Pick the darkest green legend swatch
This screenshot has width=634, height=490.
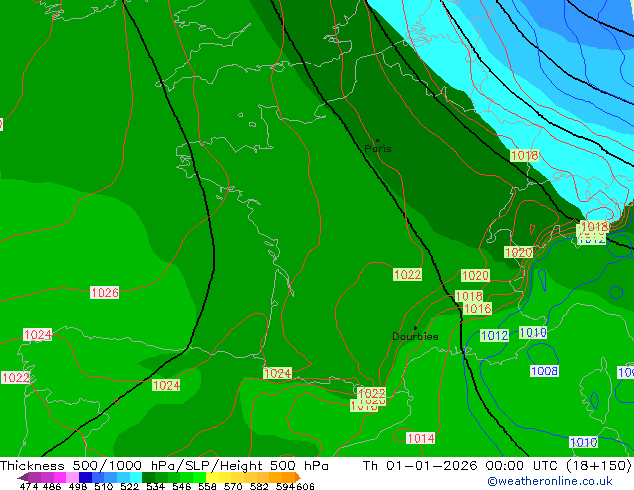[148, 477]
